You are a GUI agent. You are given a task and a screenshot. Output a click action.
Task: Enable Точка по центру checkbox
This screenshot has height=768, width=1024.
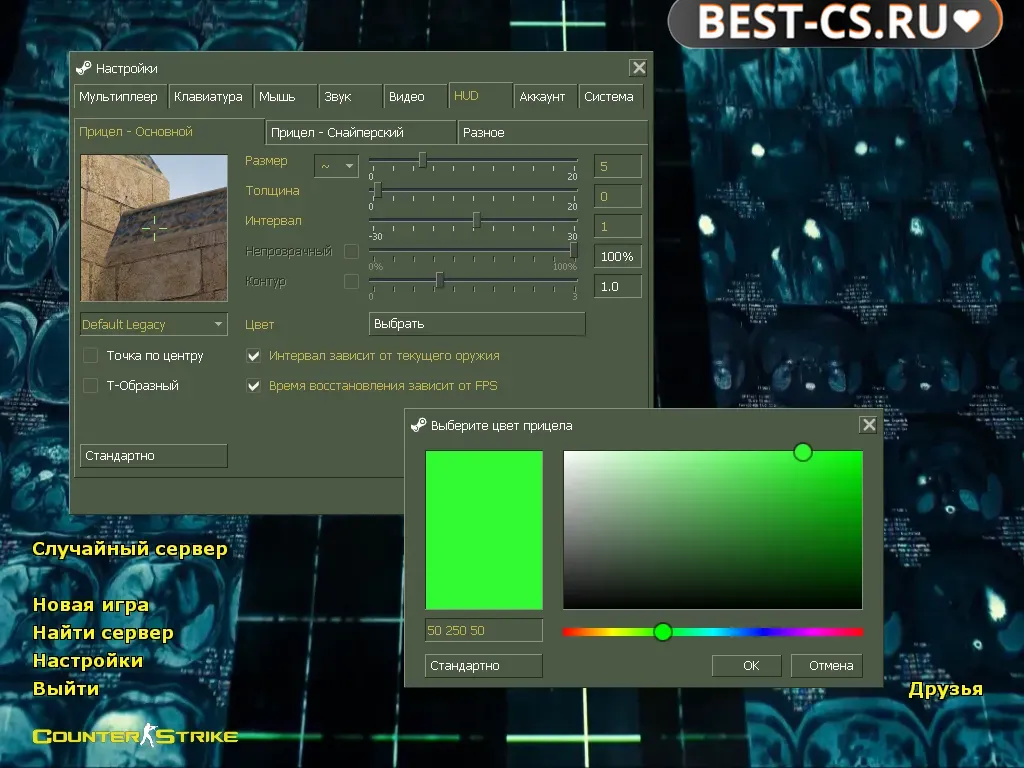coord(91,355)
